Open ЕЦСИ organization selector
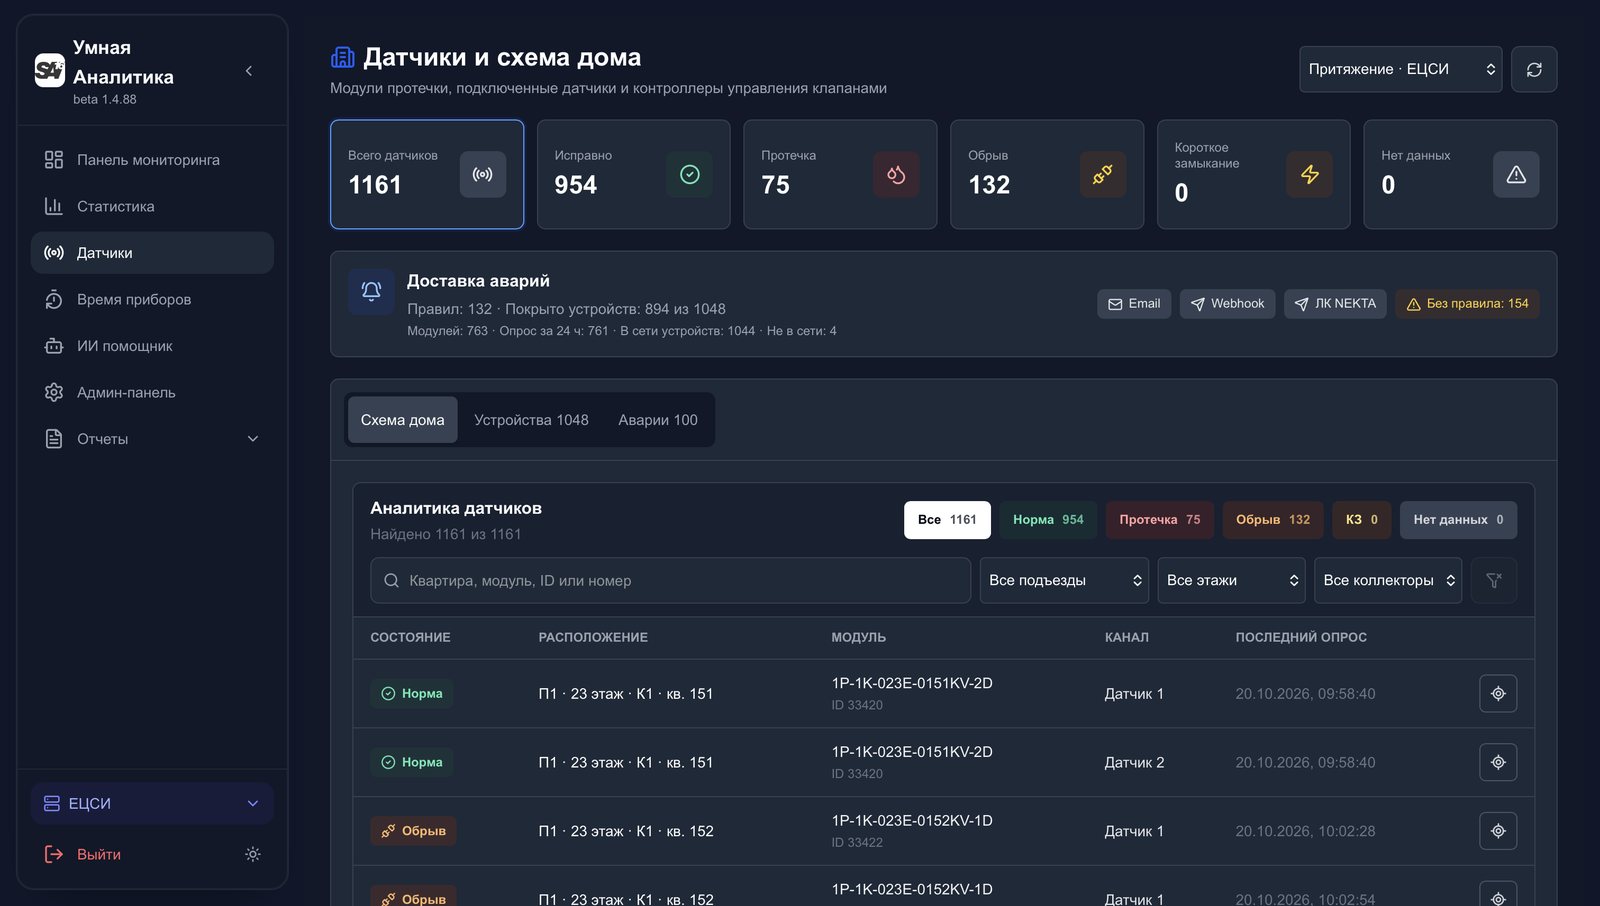The image size is (1600, 906). (x=152, y=804)
